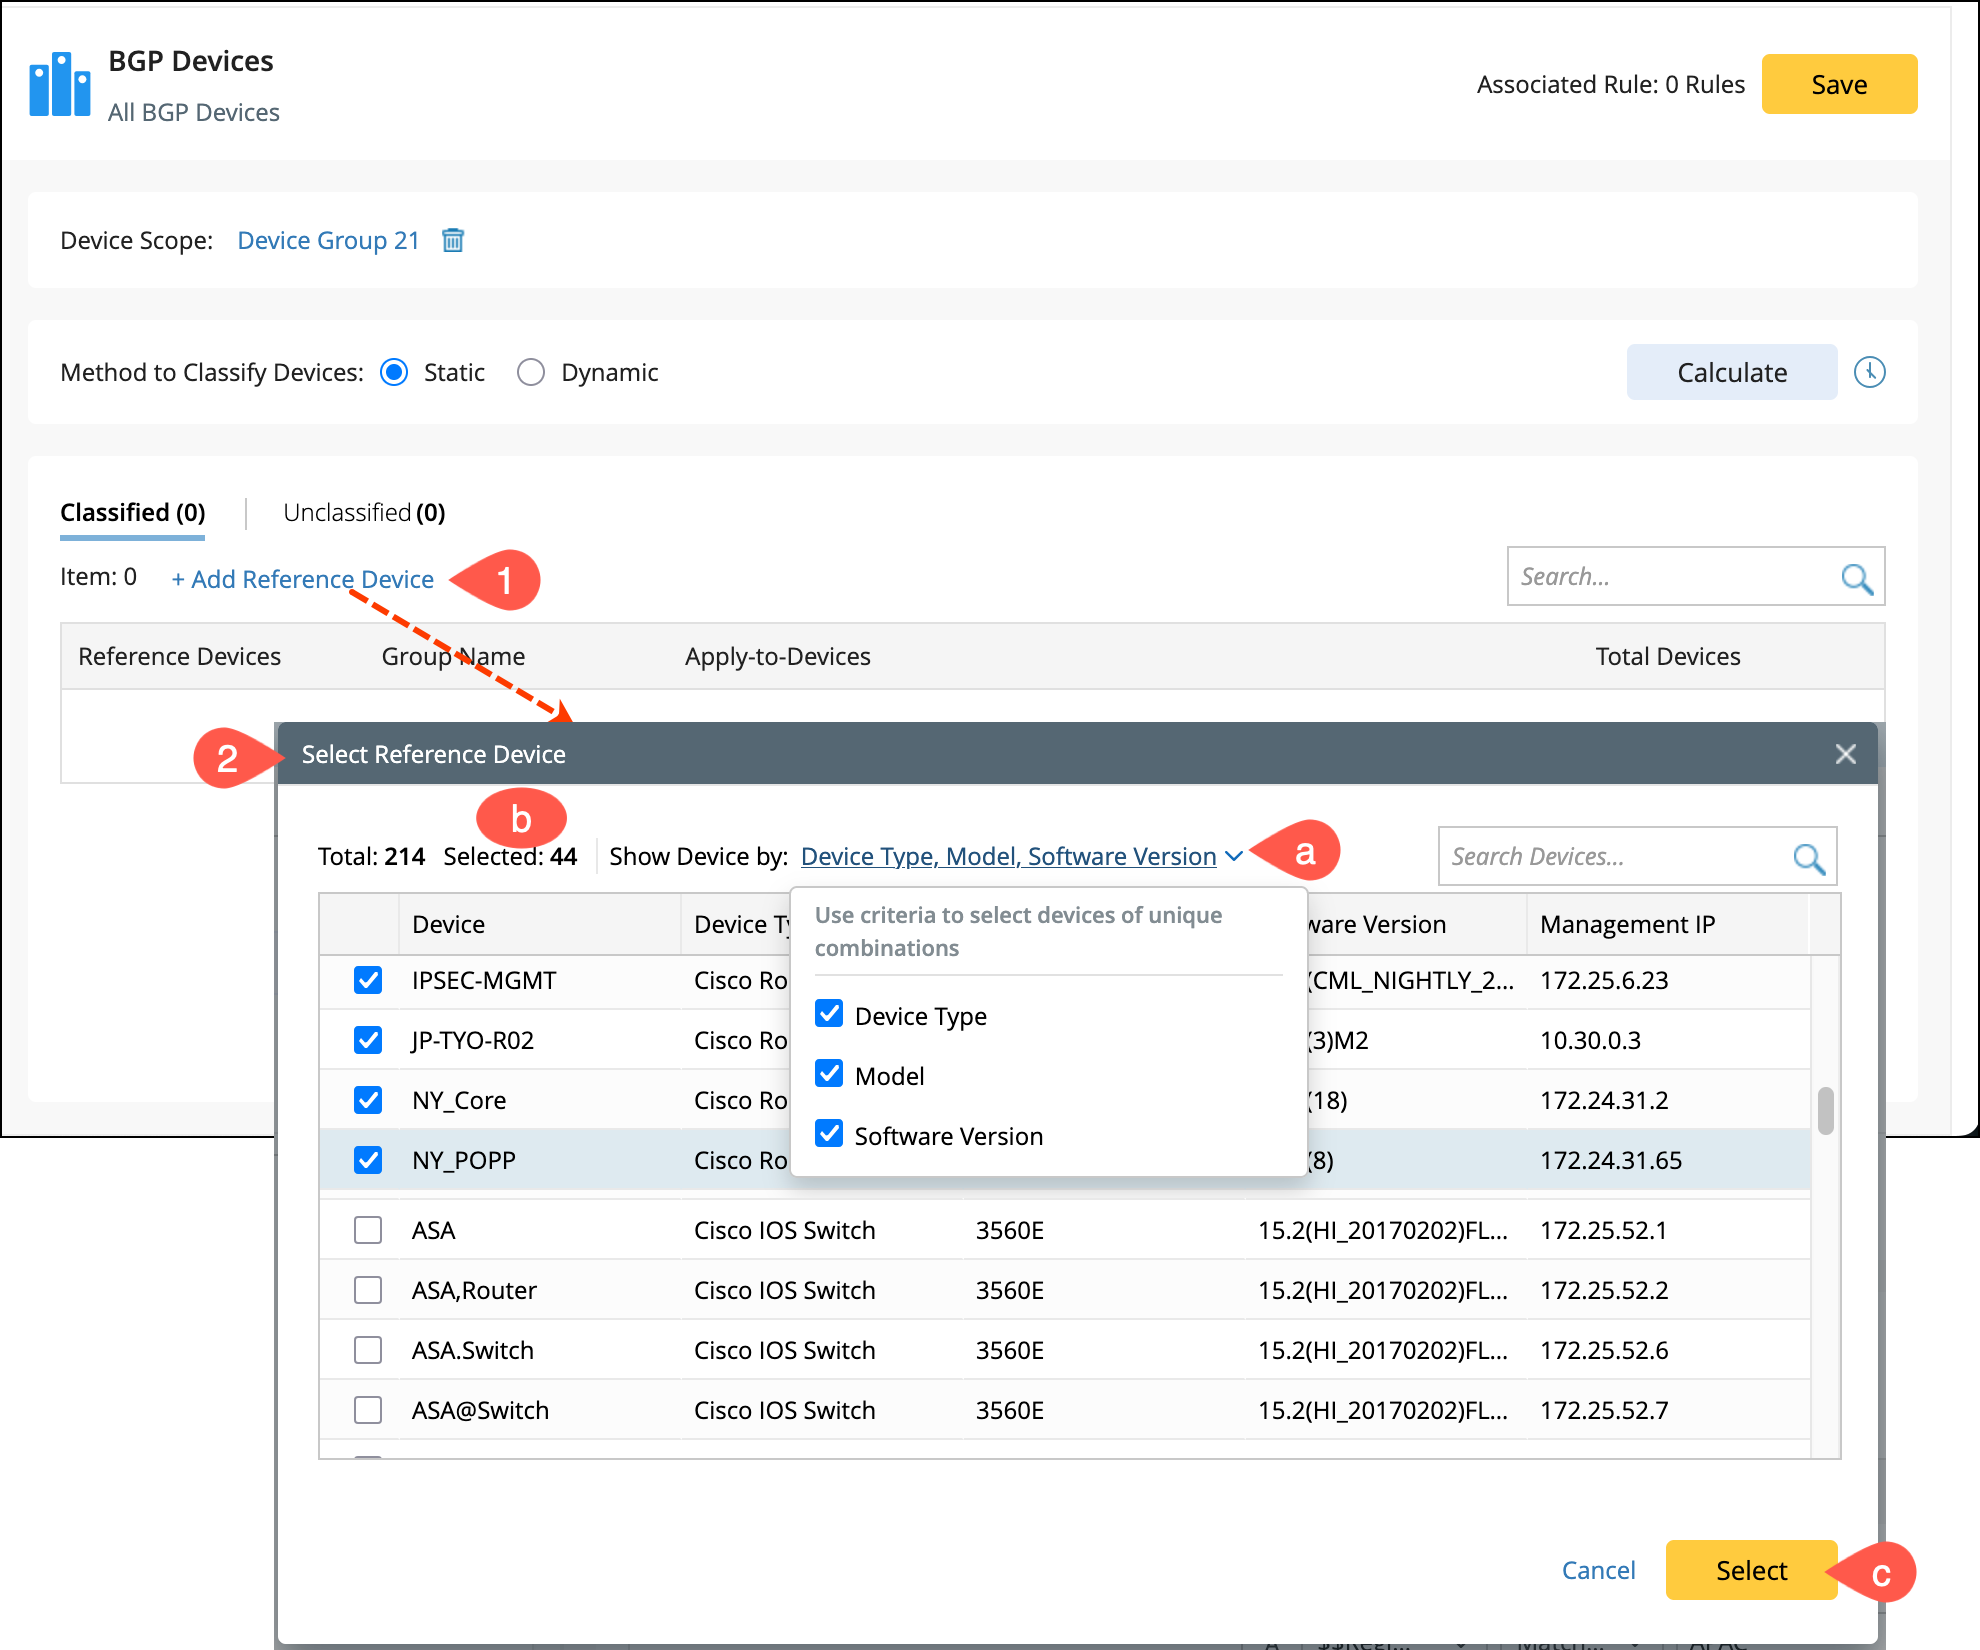This screenshot has height=1650, width=1980.
Task: Click Add Reference Device link
Action: [303, 579]
